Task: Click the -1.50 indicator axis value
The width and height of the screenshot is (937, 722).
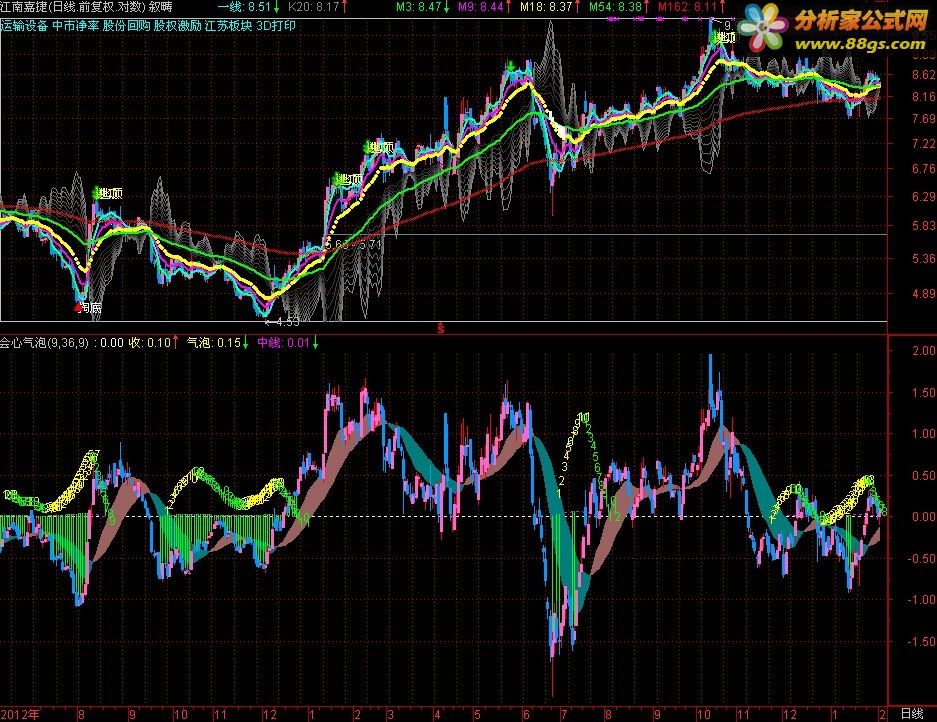Action: pos(921,641)
